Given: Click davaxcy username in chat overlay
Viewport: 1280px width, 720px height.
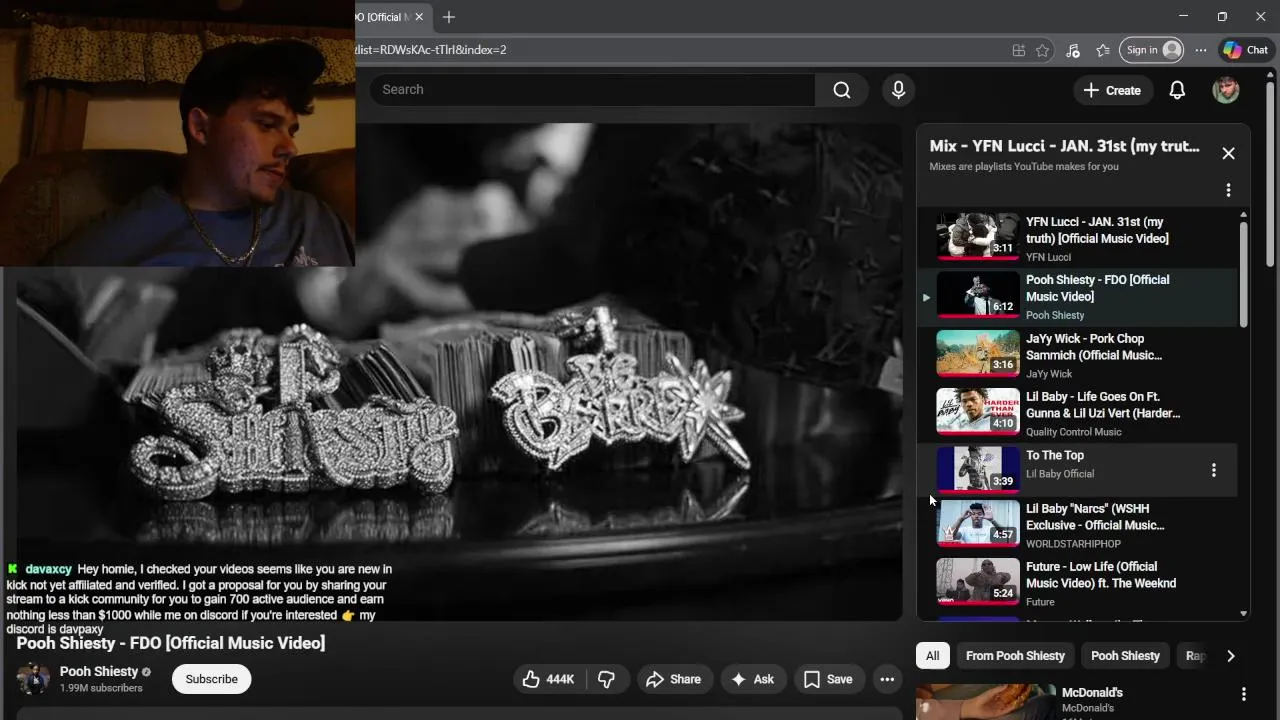Looking at the screenshot, I should 48,569.
